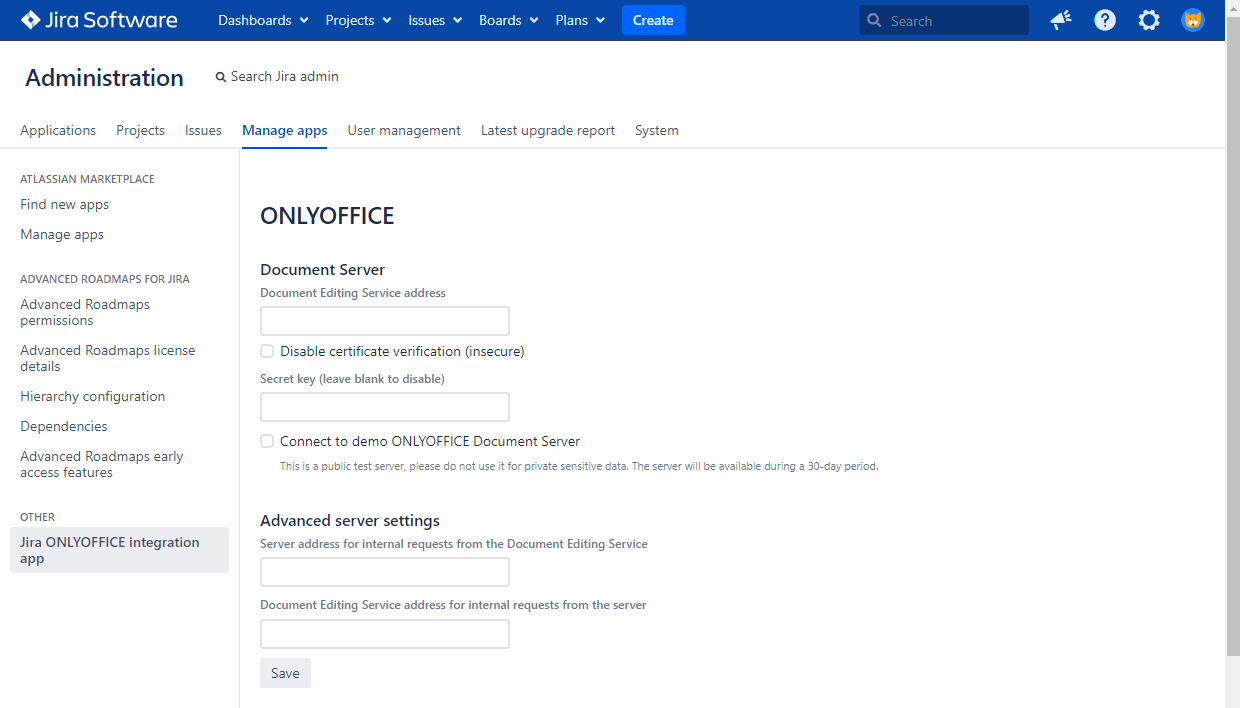Open Advanced Roadmaps permissions link

85,312
